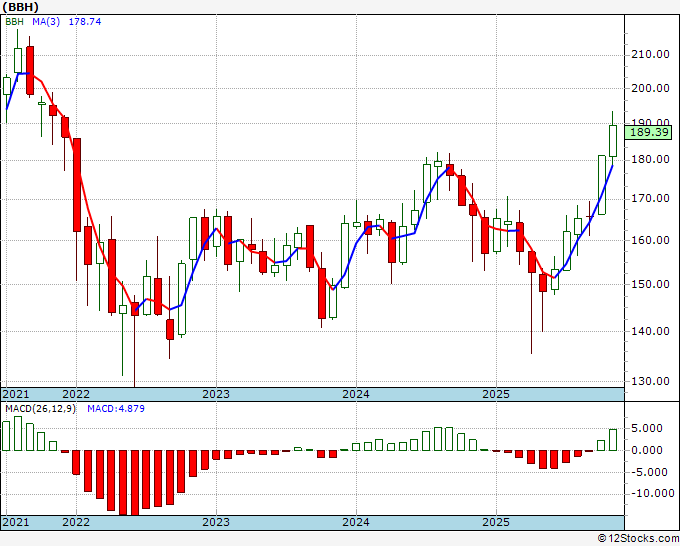Select the 2025 marker on price timeline
680x546 pixels.
point(496,394)
